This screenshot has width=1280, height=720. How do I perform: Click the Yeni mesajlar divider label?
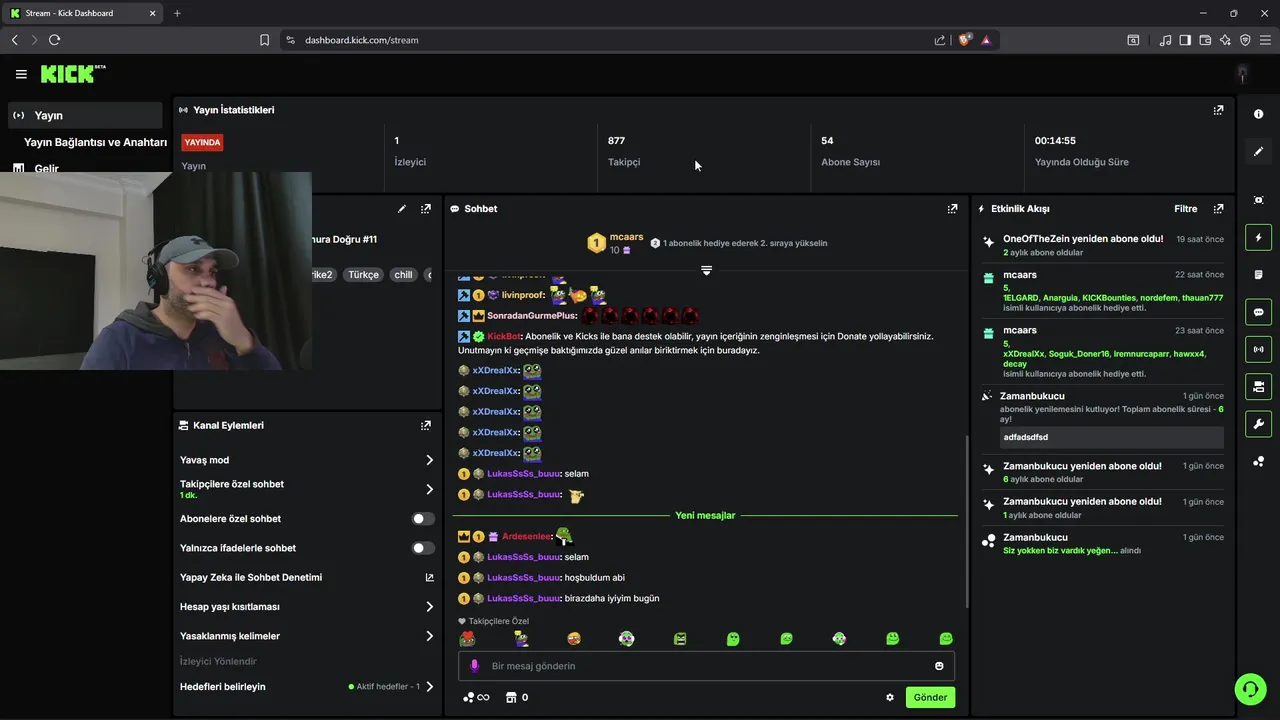705,515
